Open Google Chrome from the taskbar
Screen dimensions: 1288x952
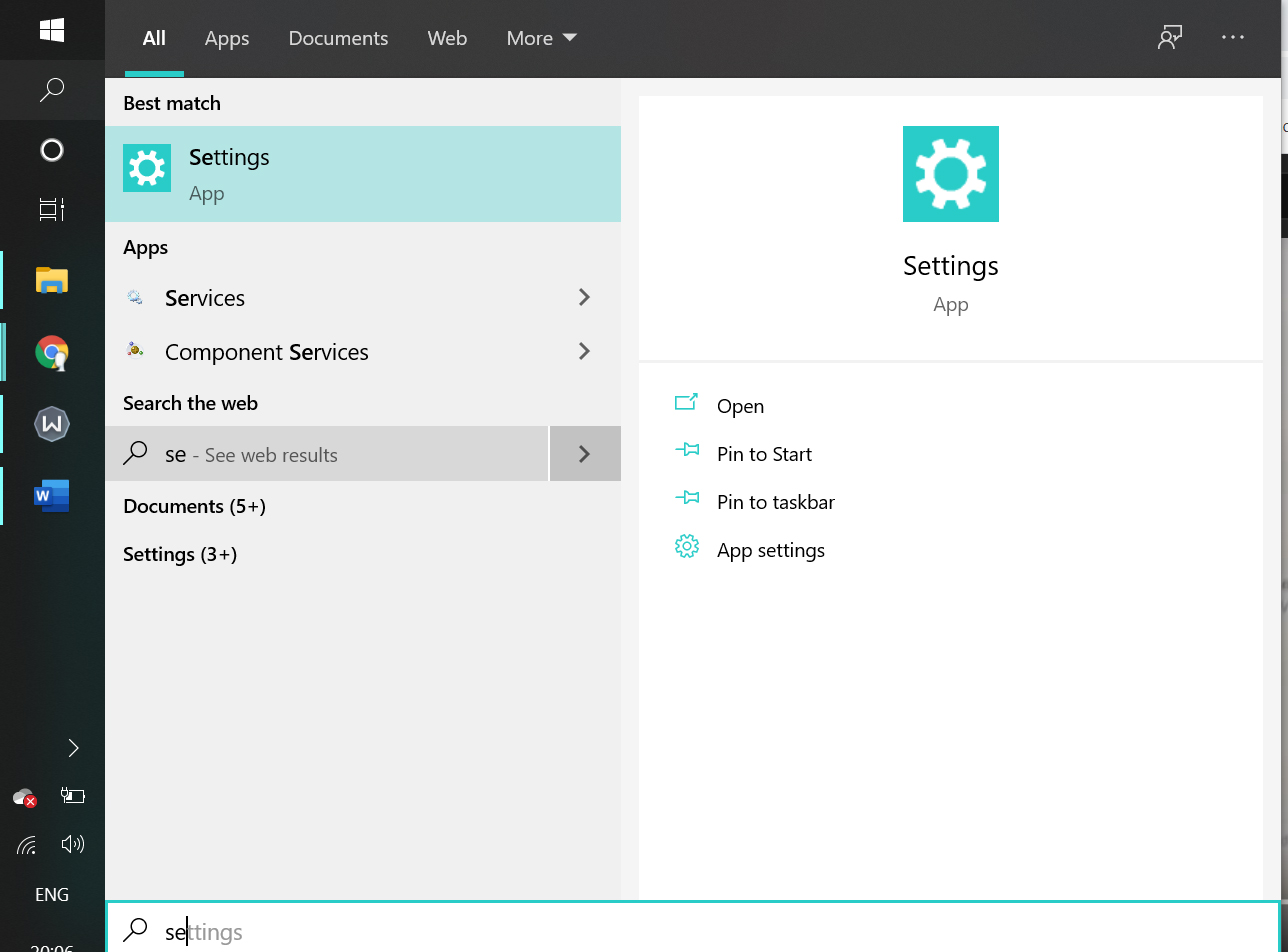click(52, 352)
